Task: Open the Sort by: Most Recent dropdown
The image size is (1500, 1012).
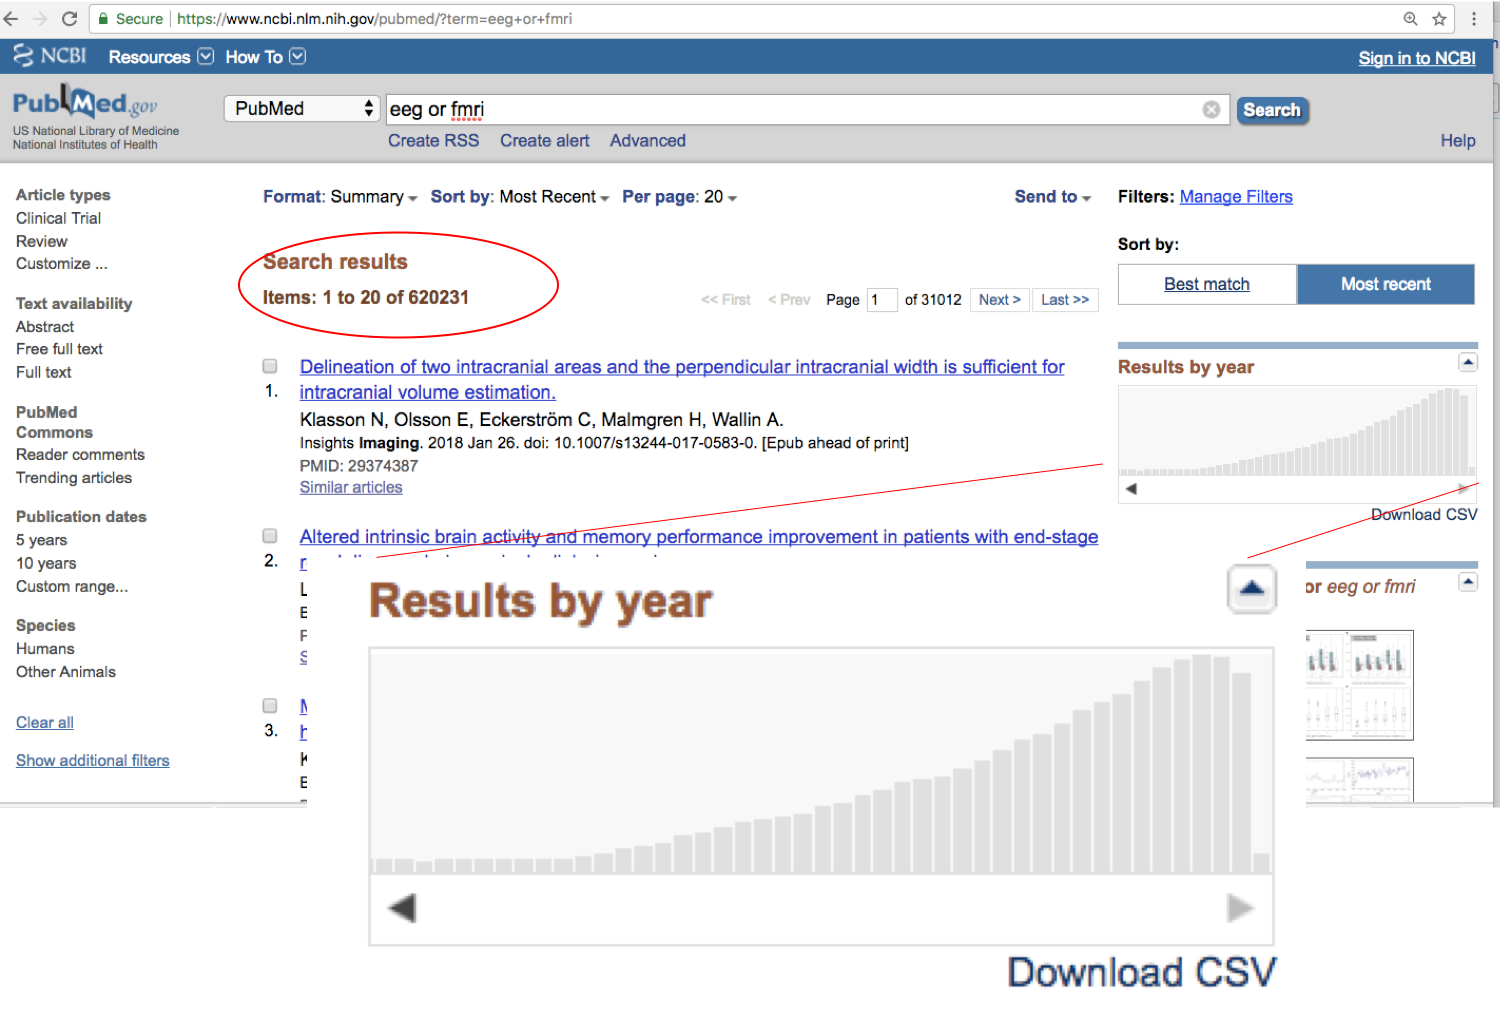Action: (520, 197)
